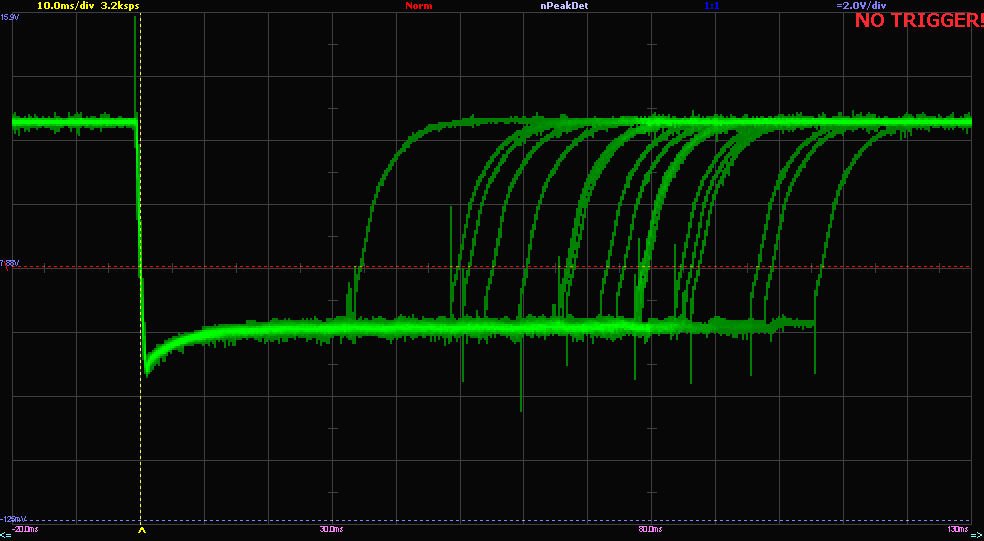Click the yellow trigger position caret marker
The height and width of the screenshot is (541, 984).
[x=141, y=532]
